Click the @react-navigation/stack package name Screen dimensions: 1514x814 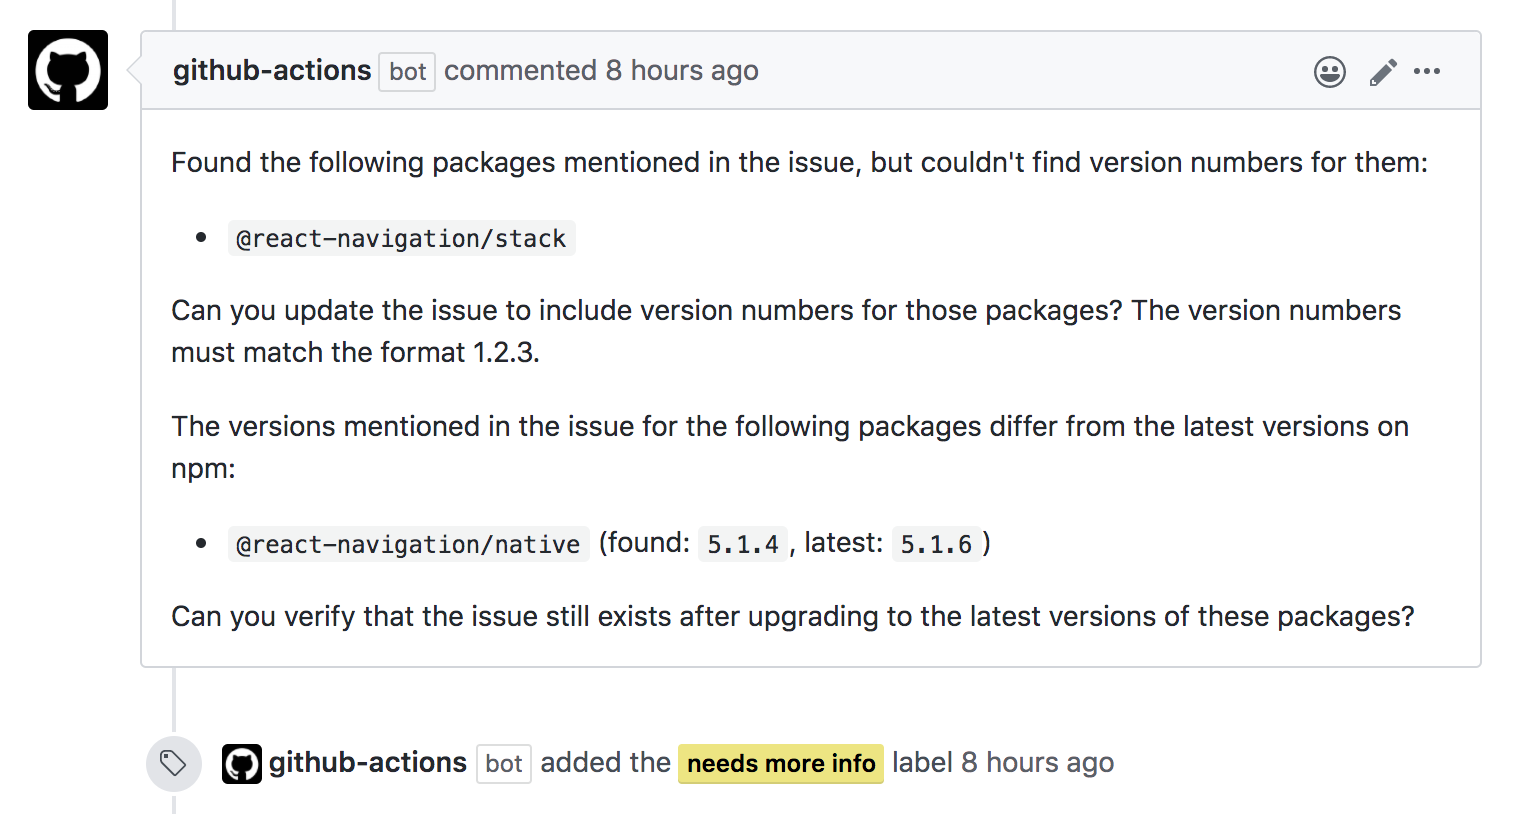[x=401, y=239]
